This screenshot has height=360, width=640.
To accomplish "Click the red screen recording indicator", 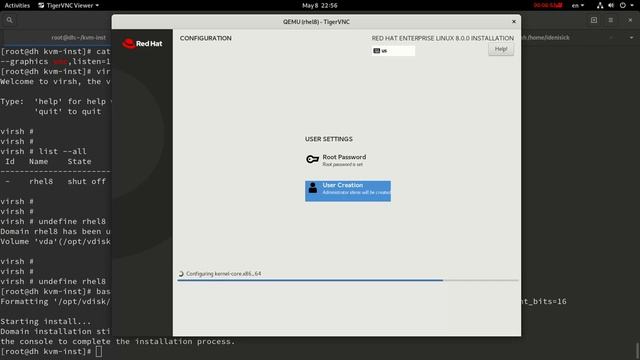I will pos(548,5).
